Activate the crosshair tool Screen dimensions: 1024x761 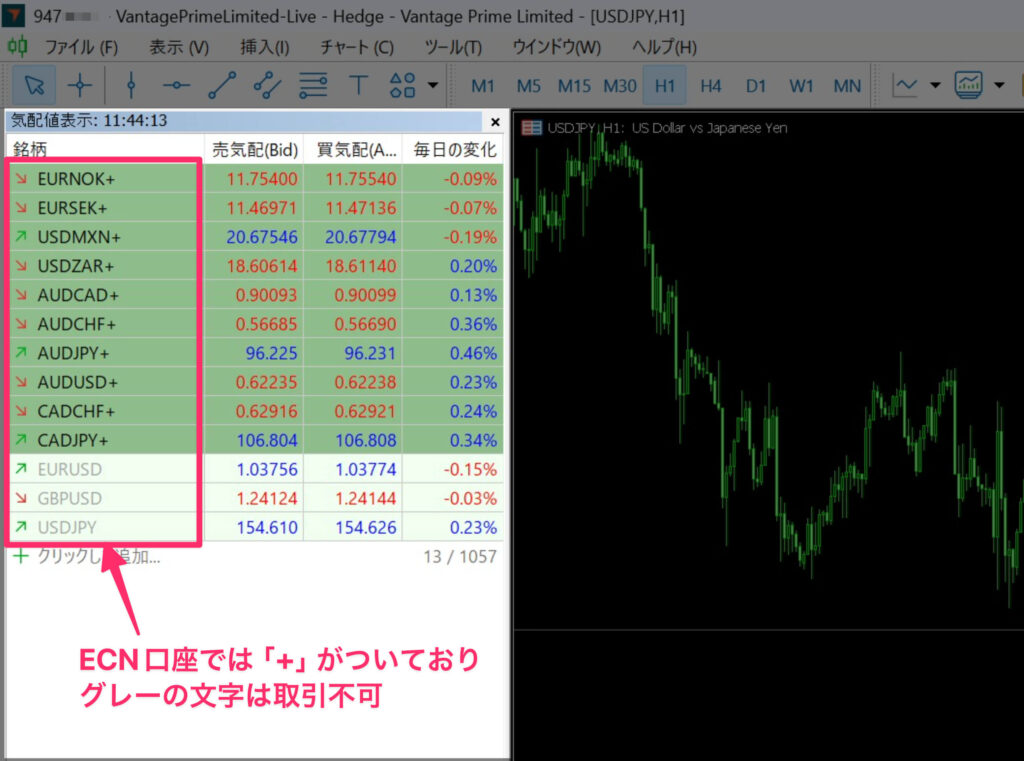(81, 85)
